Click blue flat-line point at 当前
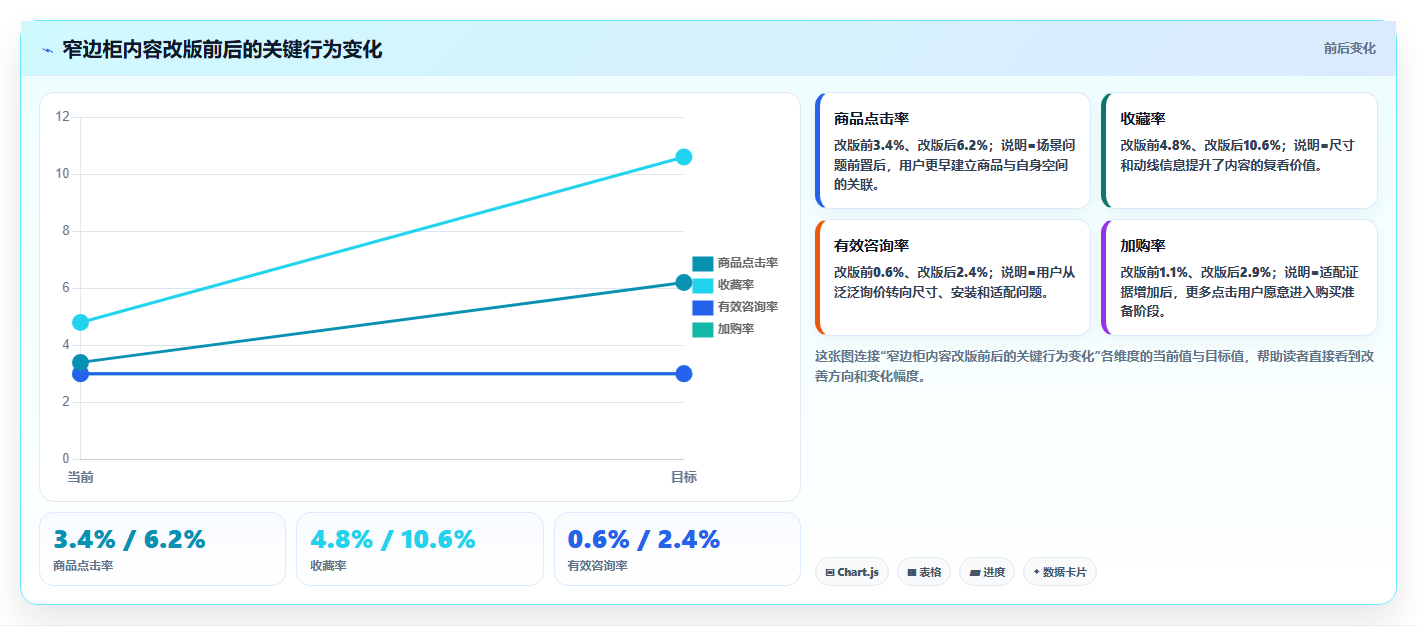This screenshot has width=1417, height=626. coord(81,374)
